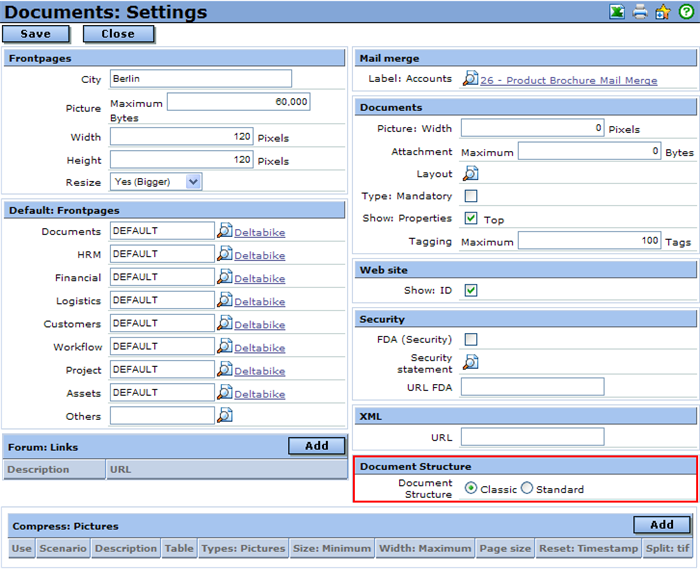The image size is (700, 569).
Task: Click the Size: Minimum column header
Action: click(x=332, y=548)
